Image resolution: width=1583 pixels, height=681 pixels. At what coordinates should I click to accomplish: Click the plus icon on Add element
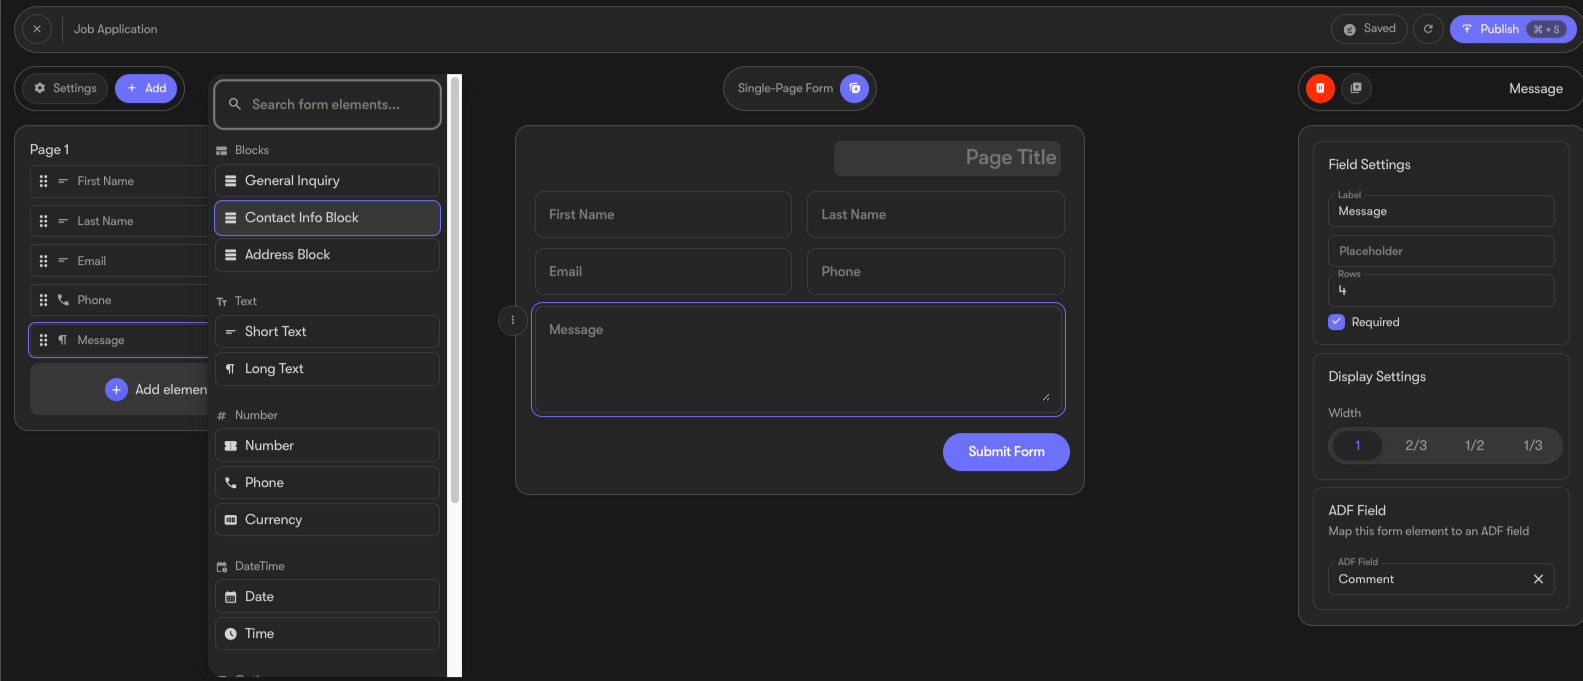pyautogui.click(x=116, y=390)
